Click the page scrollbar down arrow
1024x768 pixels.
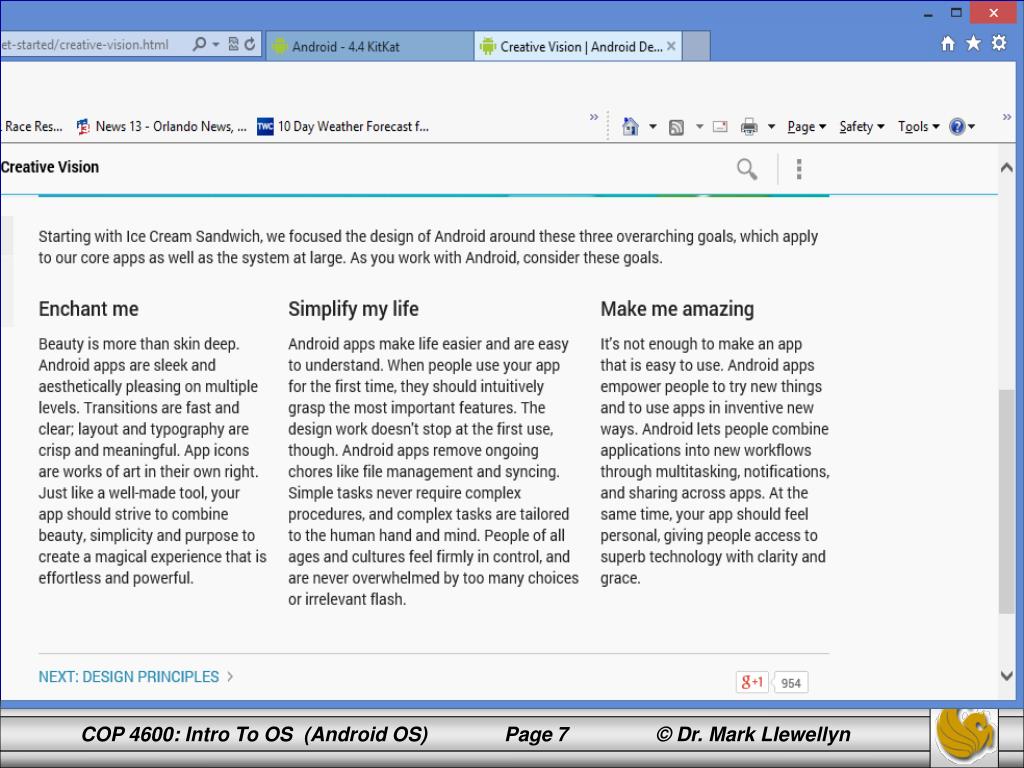(x=1007, y=675)
